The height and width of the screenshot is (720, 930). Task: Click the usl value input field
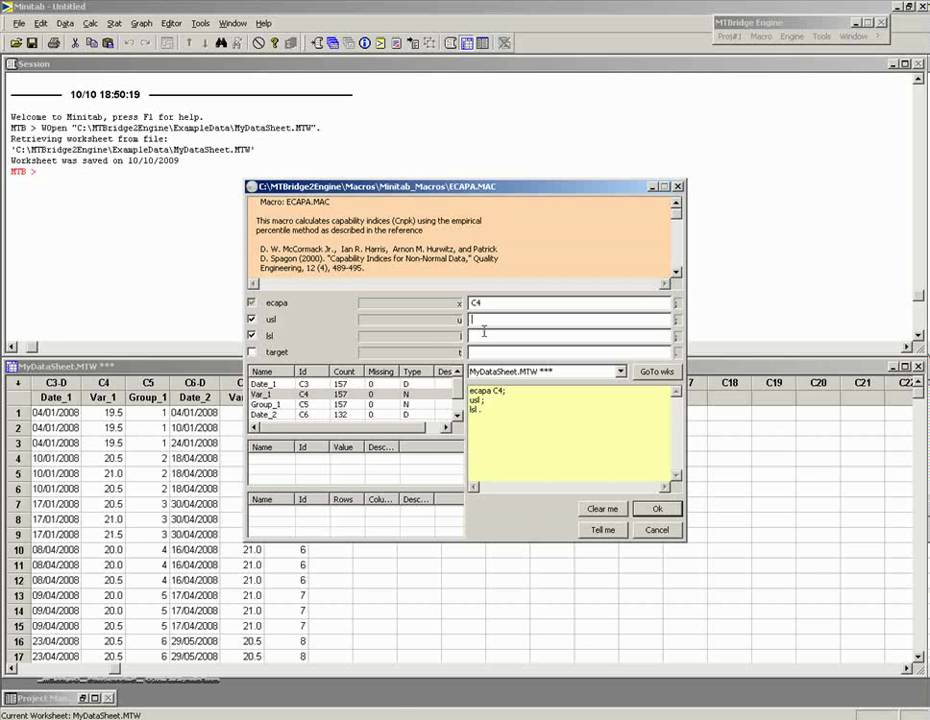569,319
